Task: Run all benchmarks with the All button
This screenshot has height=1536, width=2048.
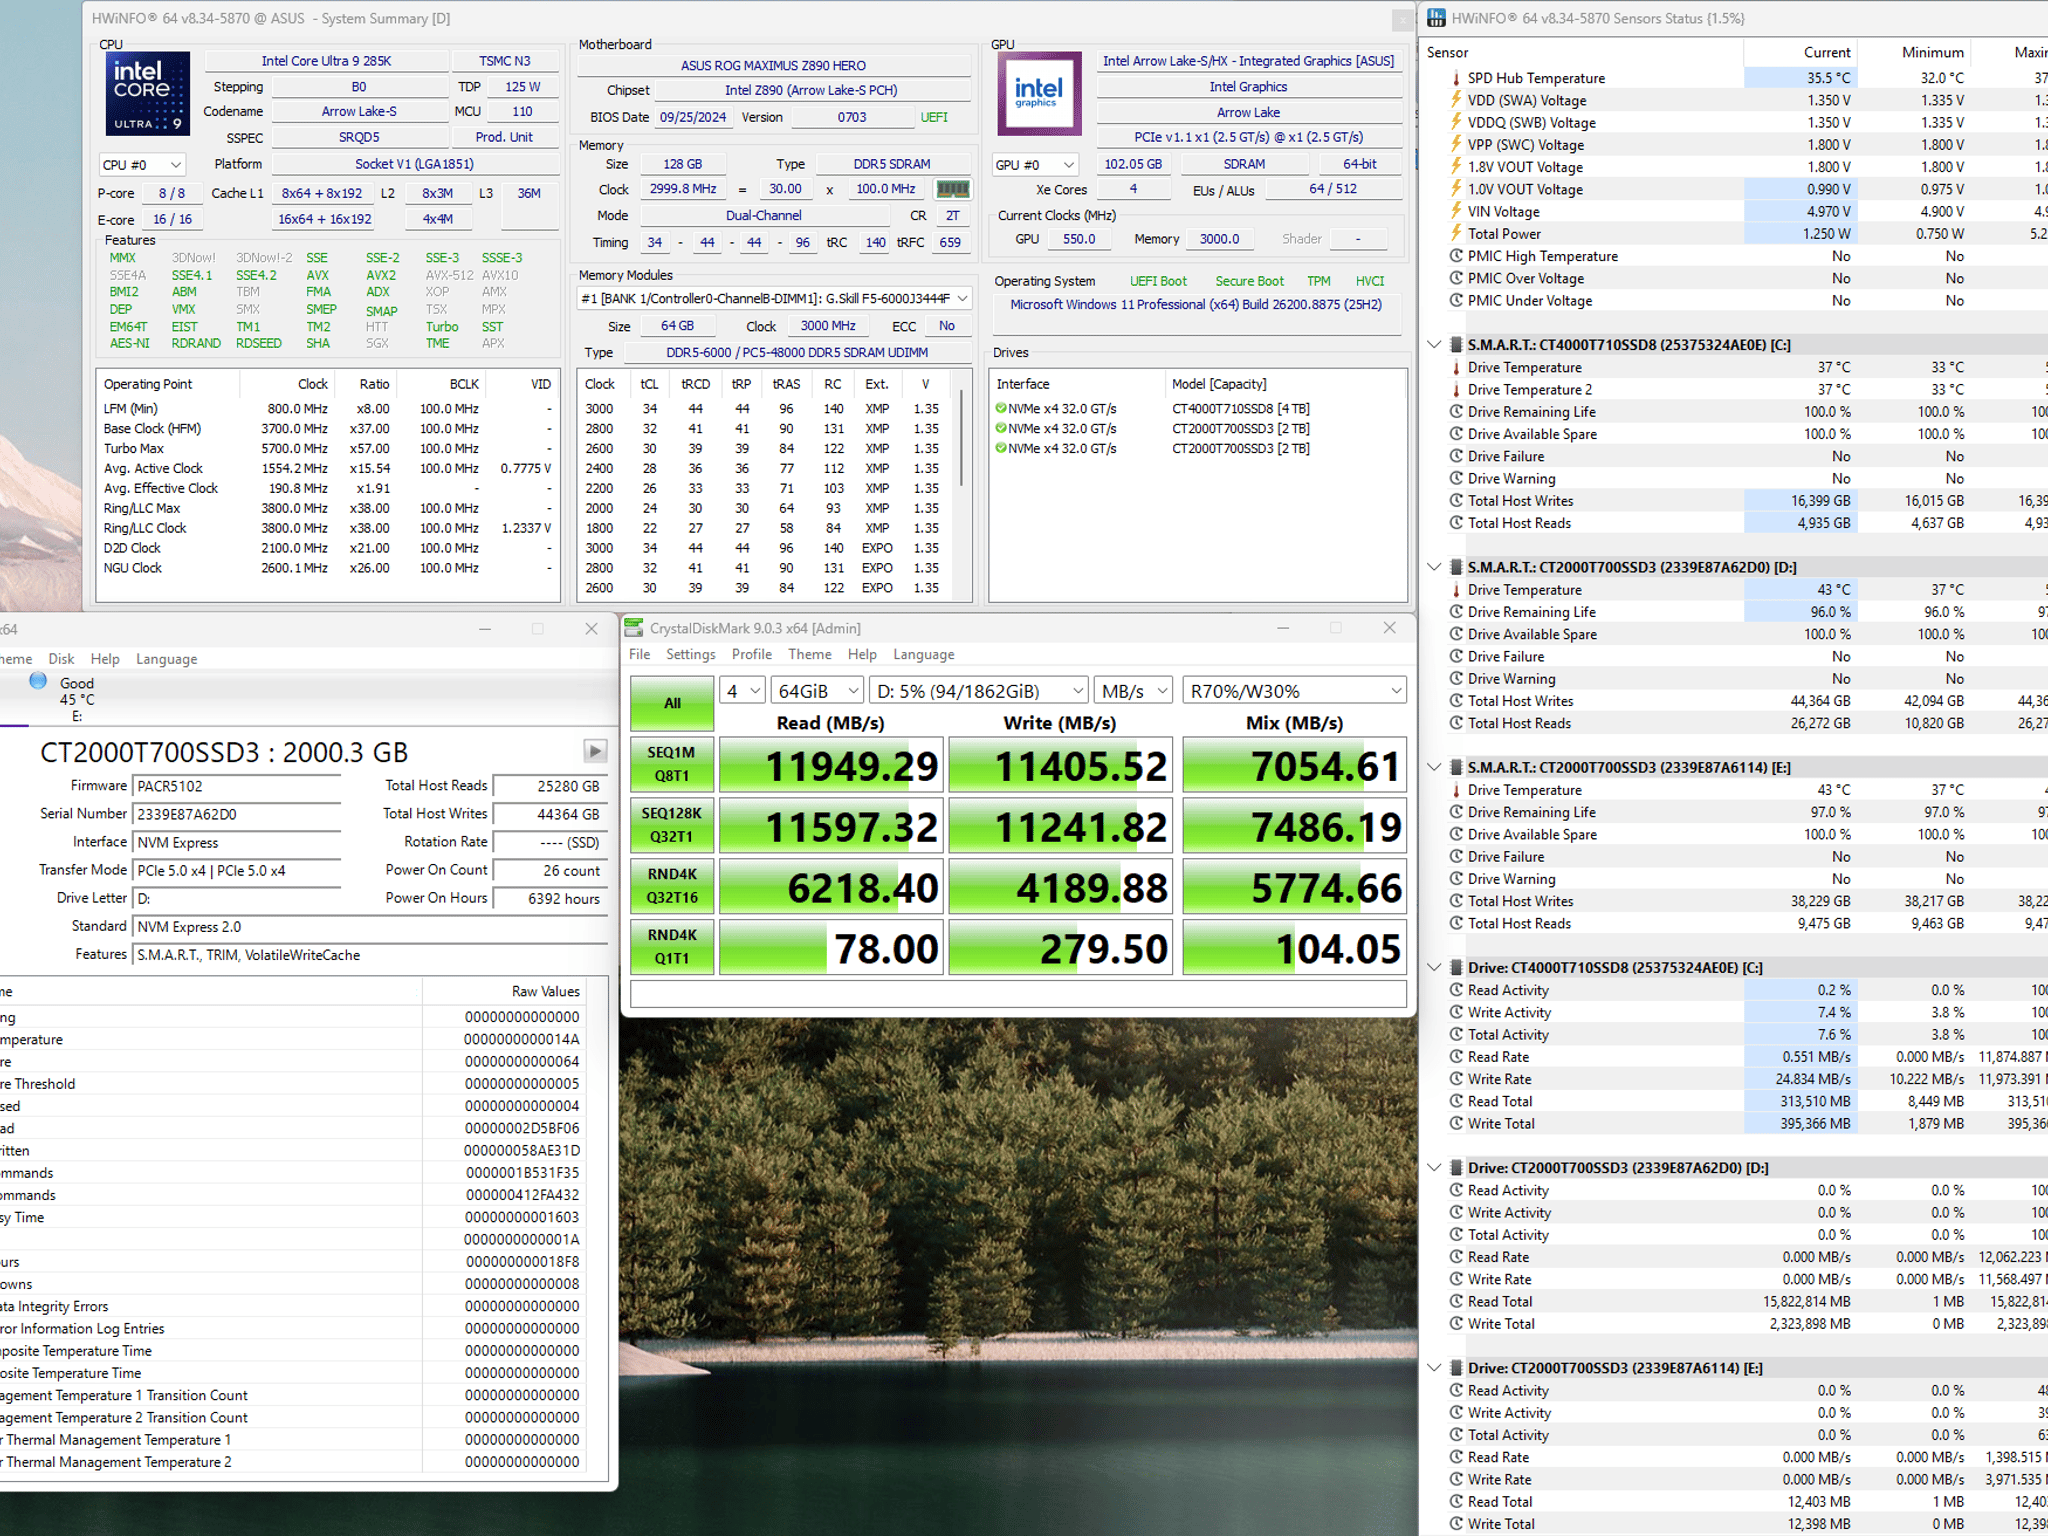Action: 672,704
